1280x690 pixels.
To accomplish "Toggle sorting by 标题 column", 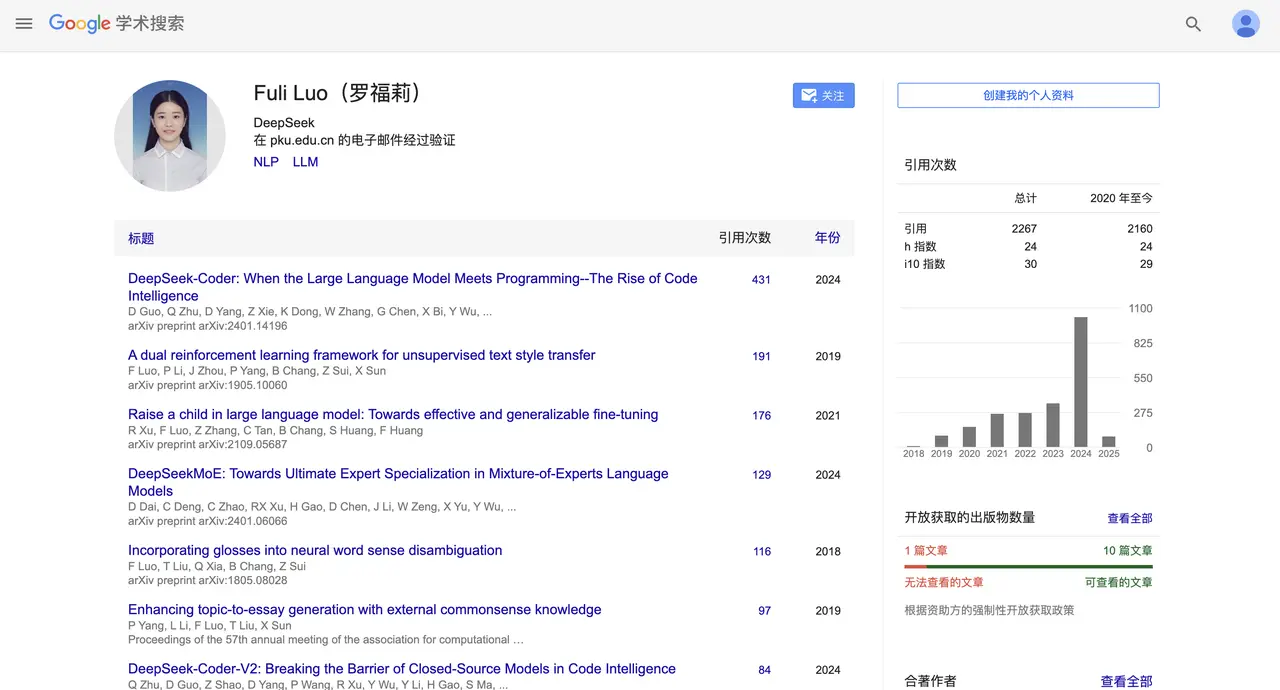I will pyautogui.click(x=140, y=238).
